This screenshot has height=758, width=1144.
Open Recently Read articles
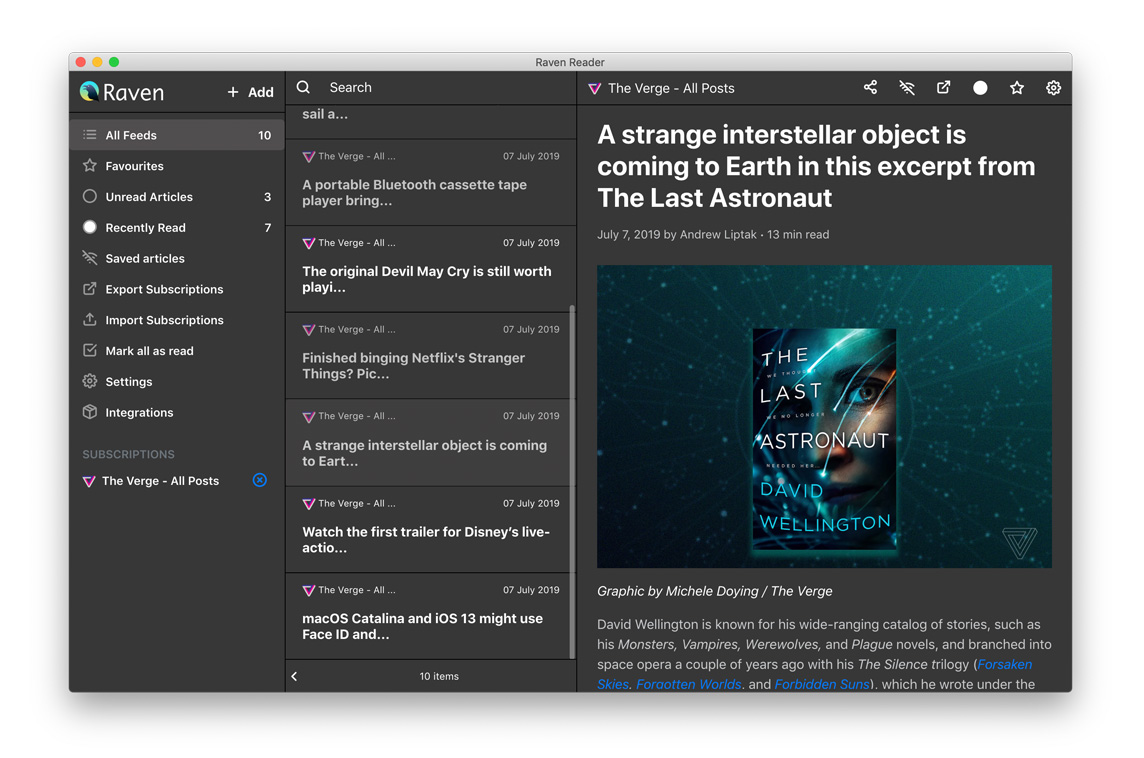177,228
